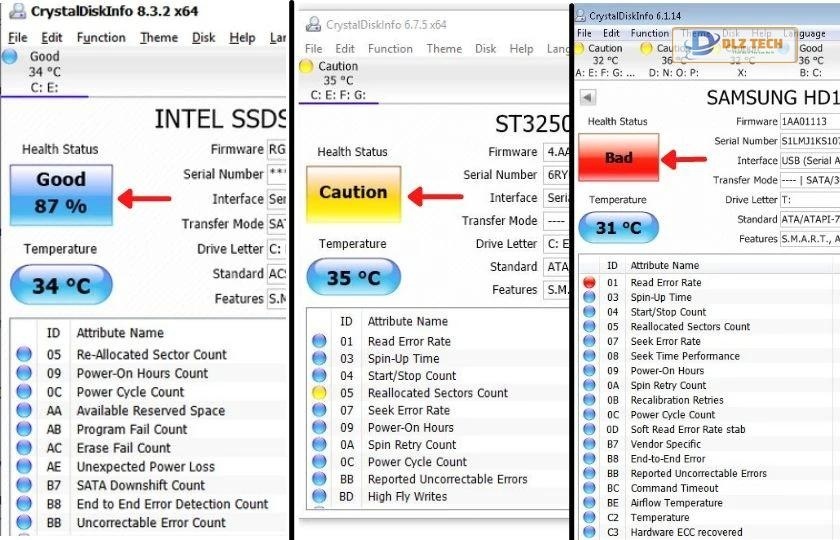The image size is (840, 540).
Task: Click the blue dot beside Airflow Temperature
Action: [x=589, y=503]
